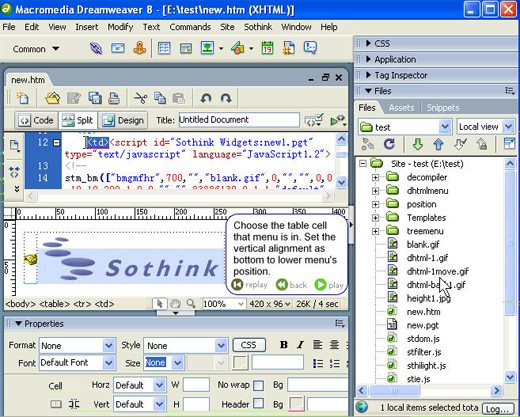Select the Hand tool in status bar
The width and height of the screenshot is (520, 417).
[x=175, y=304]
